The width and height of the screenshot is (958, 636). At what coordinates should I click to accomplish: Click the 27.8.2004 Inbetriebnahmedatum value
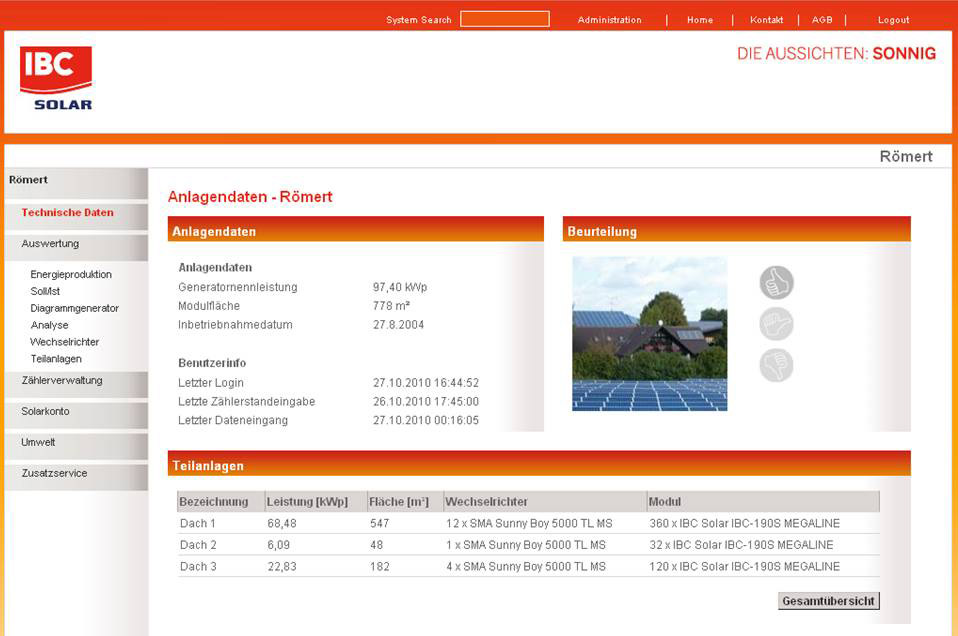398,324
